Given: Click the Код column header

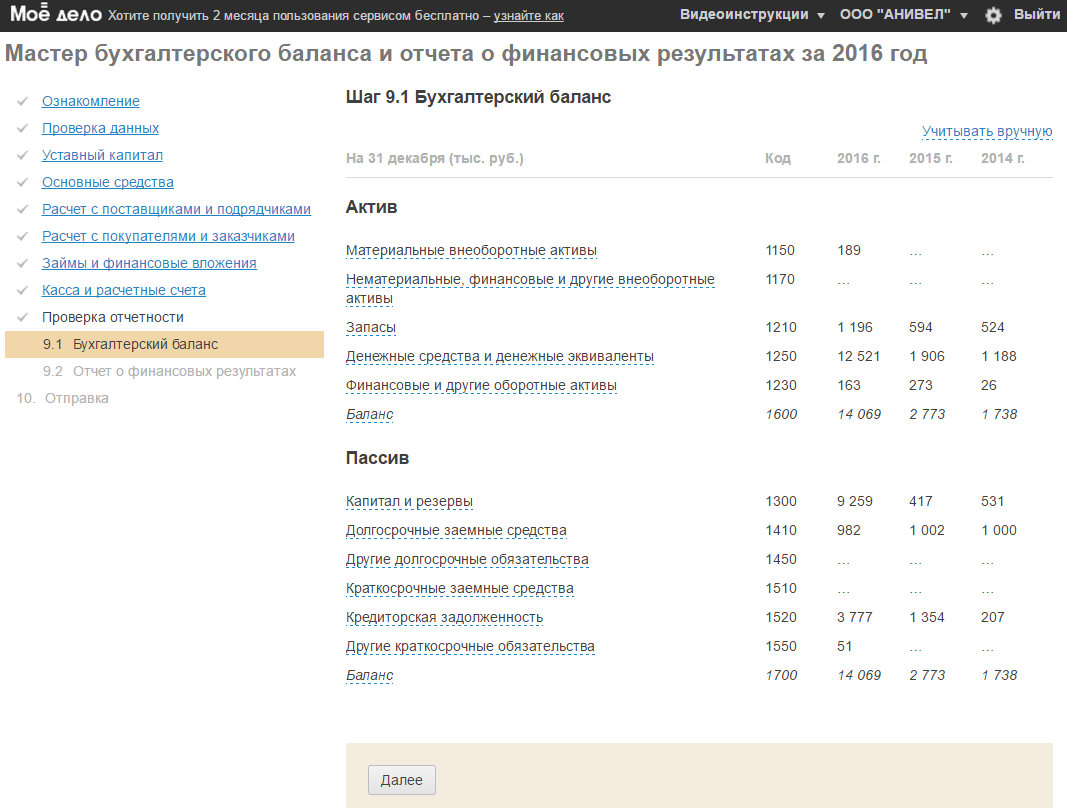Looking at the screenshot, I should click(x=778, y=158).
